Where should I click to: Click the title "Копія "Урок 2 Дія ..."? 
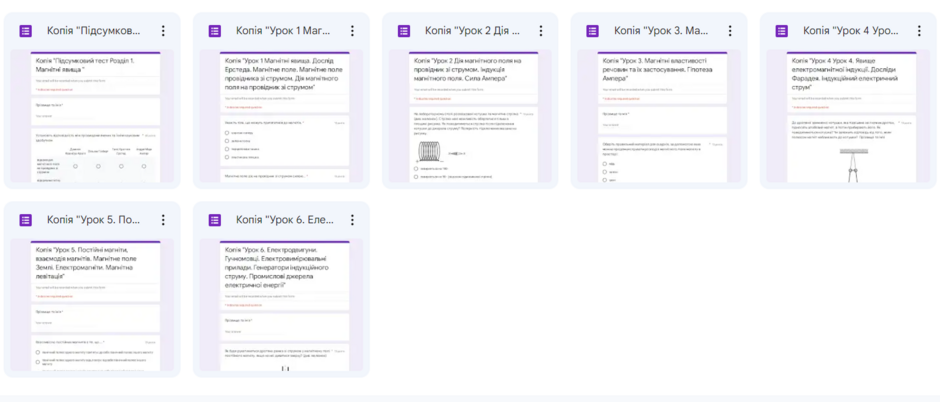click(x=472, y=31)
